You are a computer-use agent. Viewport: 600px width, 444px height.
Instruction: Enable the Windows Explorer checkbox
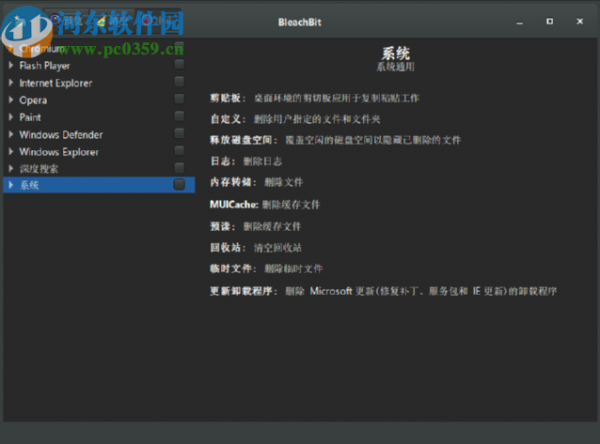(x=179, y=150)
